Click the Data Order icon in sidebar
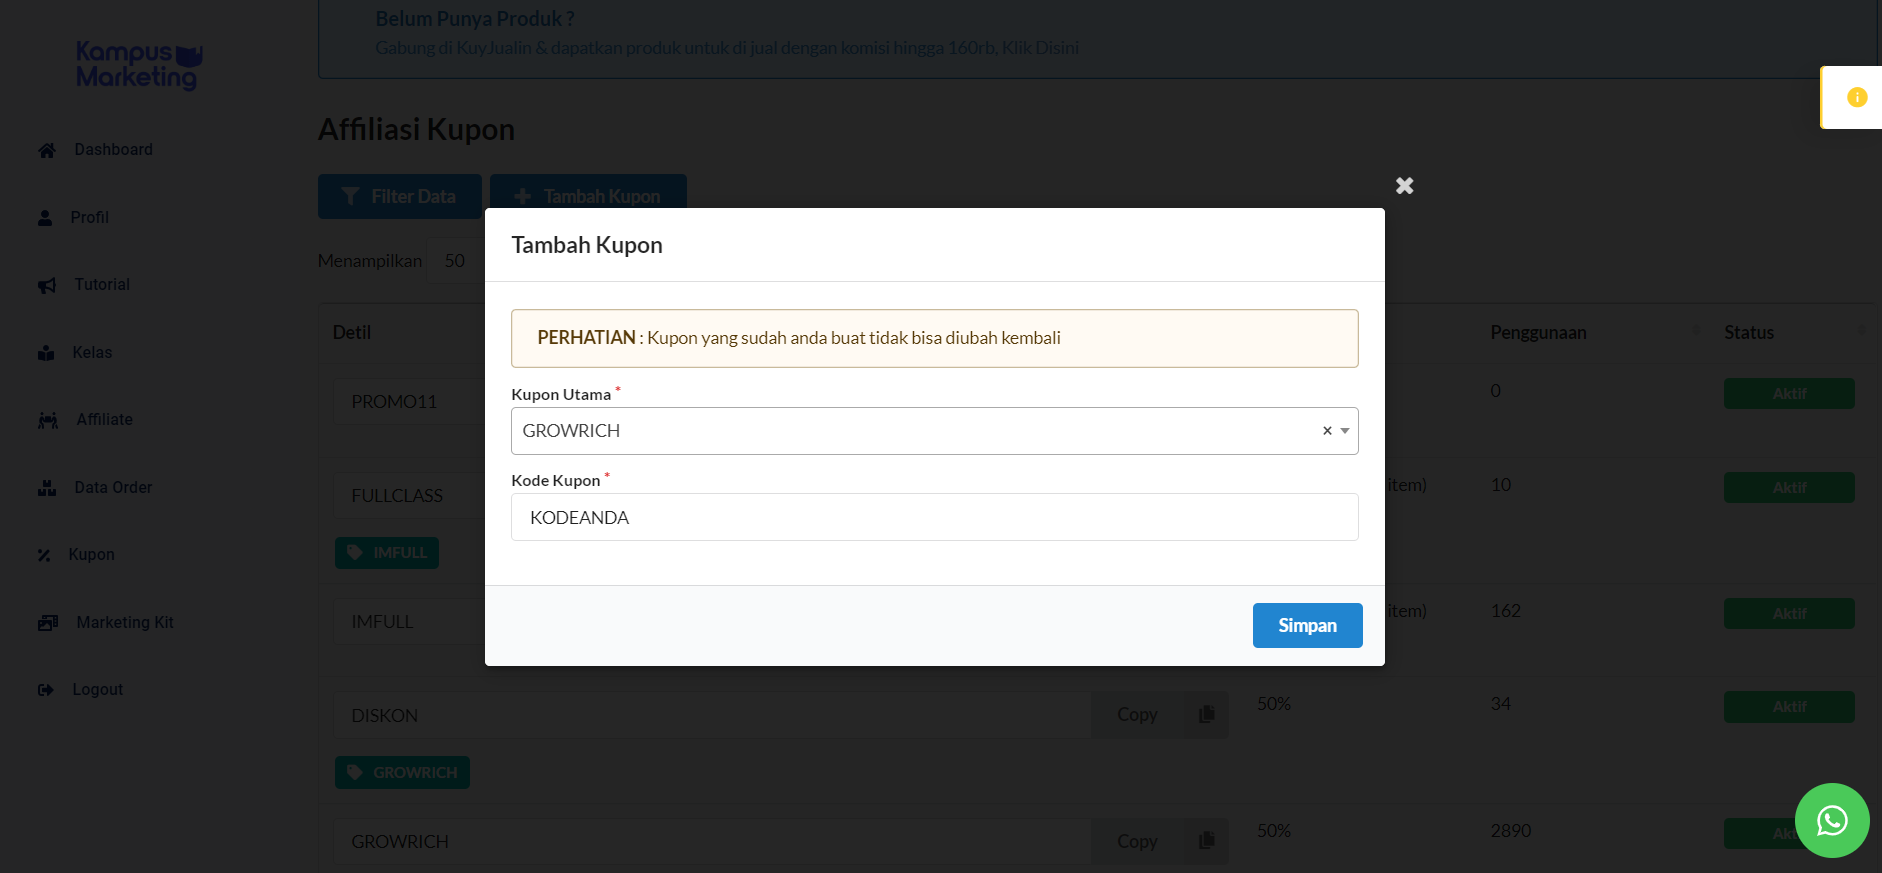1882x873 pixels. point(47,488)
